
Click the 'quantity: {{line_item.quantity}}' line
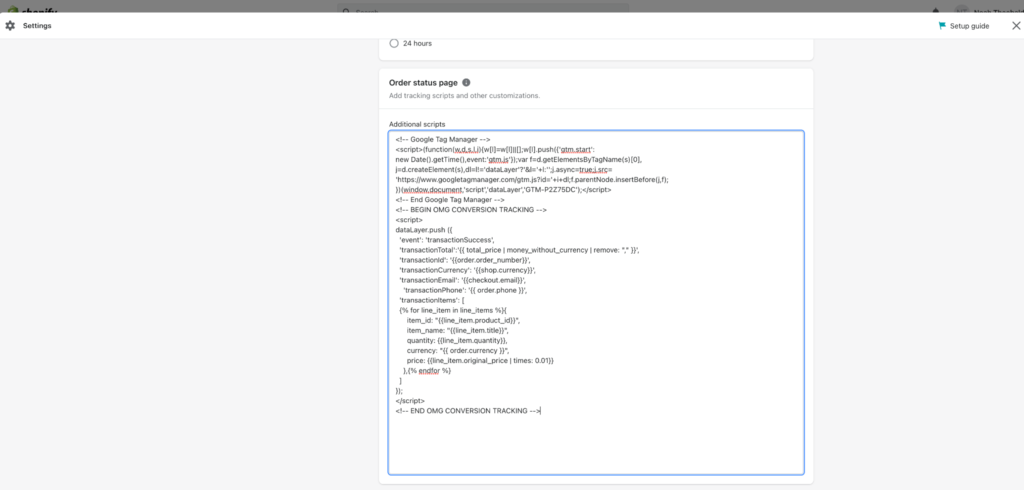(x=456, y=340)
